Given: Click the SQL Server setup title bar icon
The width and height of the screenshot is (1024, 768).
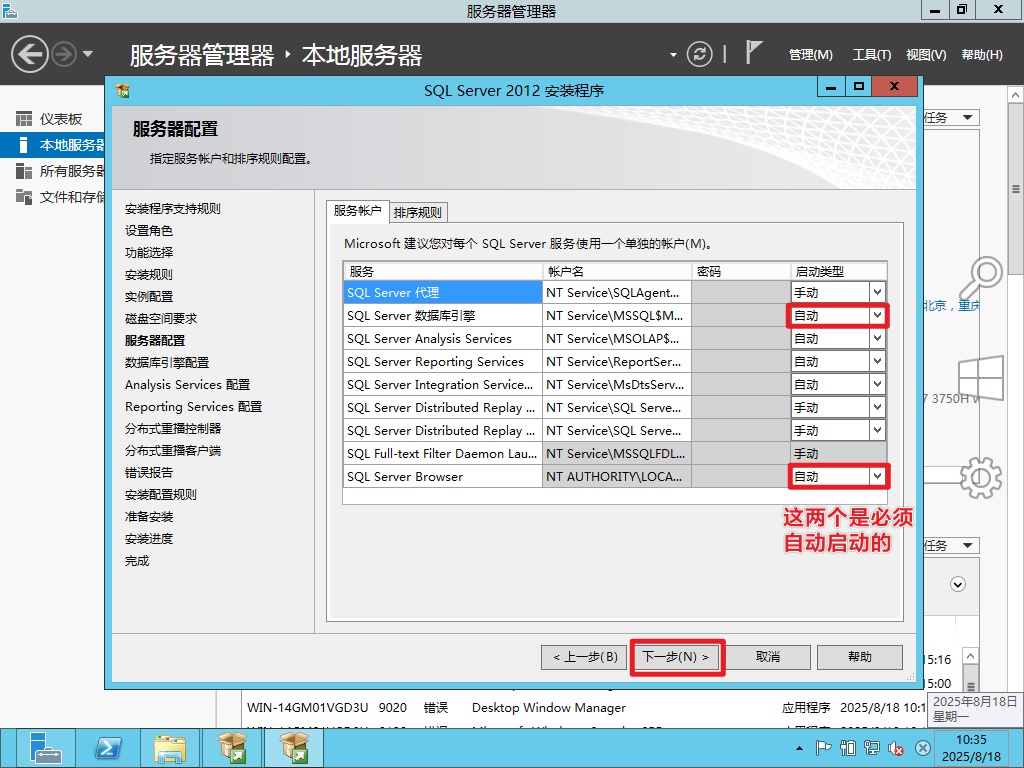Looking at the screenshot, I should (123, 90).
